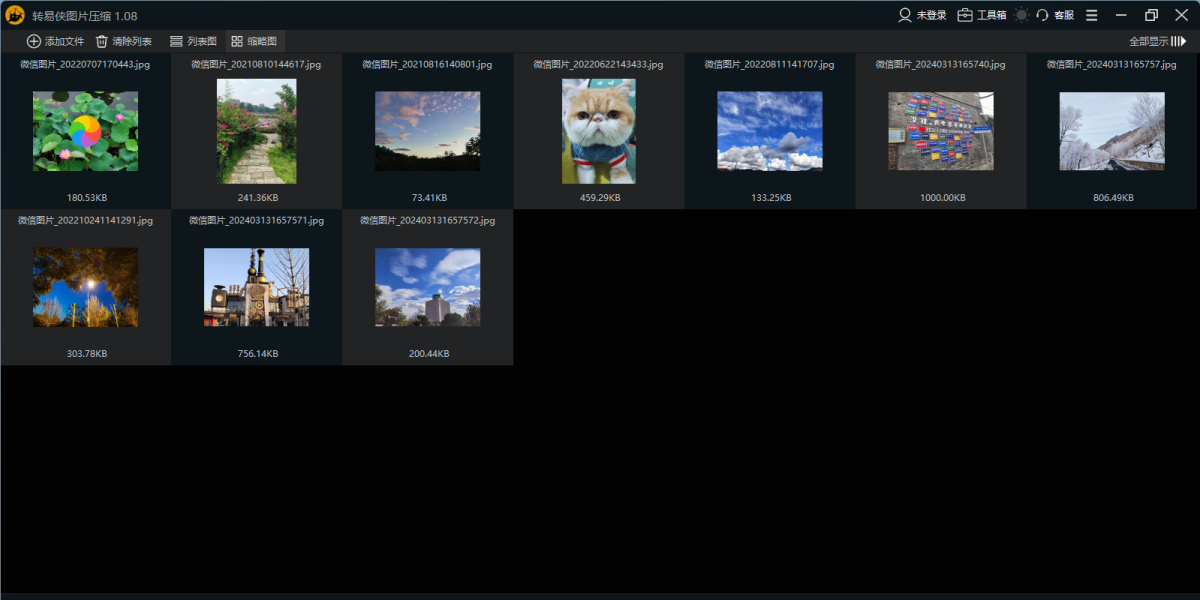Open the hamburger main menu
This screenshot has width=1200, height=600.
tap(1091, 15)
